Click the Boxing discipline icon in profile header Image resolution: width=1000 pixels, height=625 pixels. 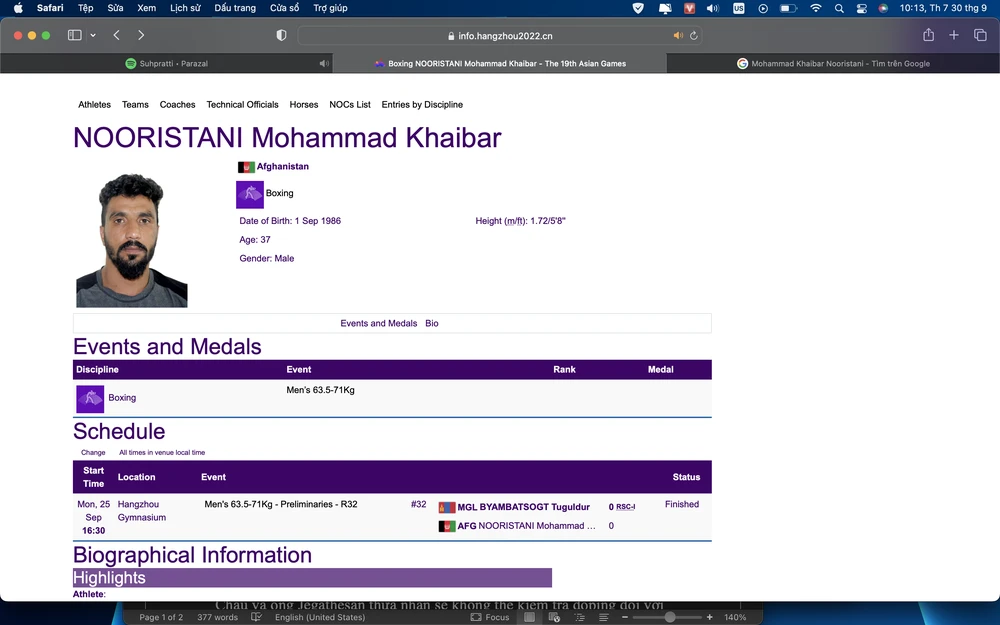[x=250, y=194]
